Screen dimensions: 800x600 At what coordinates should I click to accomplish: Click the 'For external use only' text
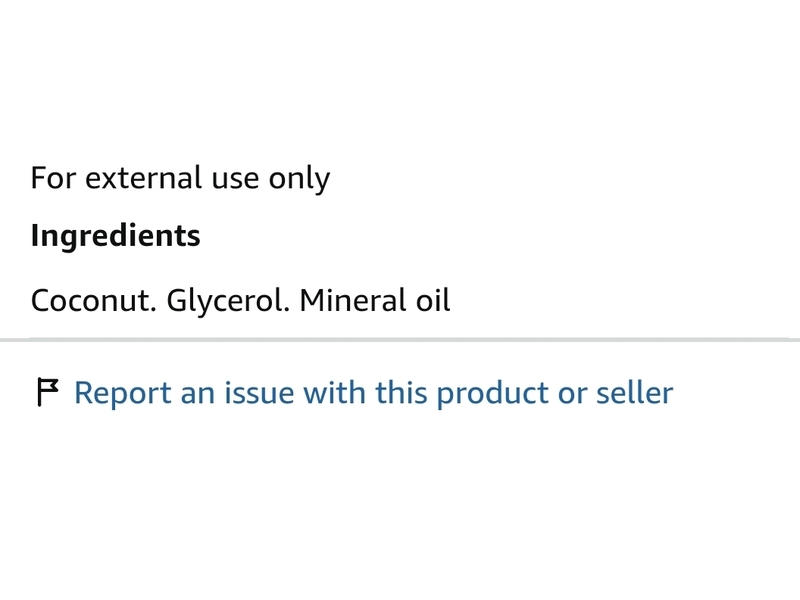(x=180, y=179)
